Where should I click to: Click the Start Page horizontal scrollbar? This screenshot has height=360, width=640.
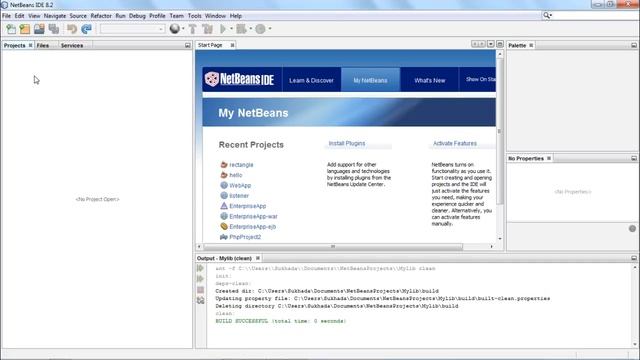tap(333, 247)
